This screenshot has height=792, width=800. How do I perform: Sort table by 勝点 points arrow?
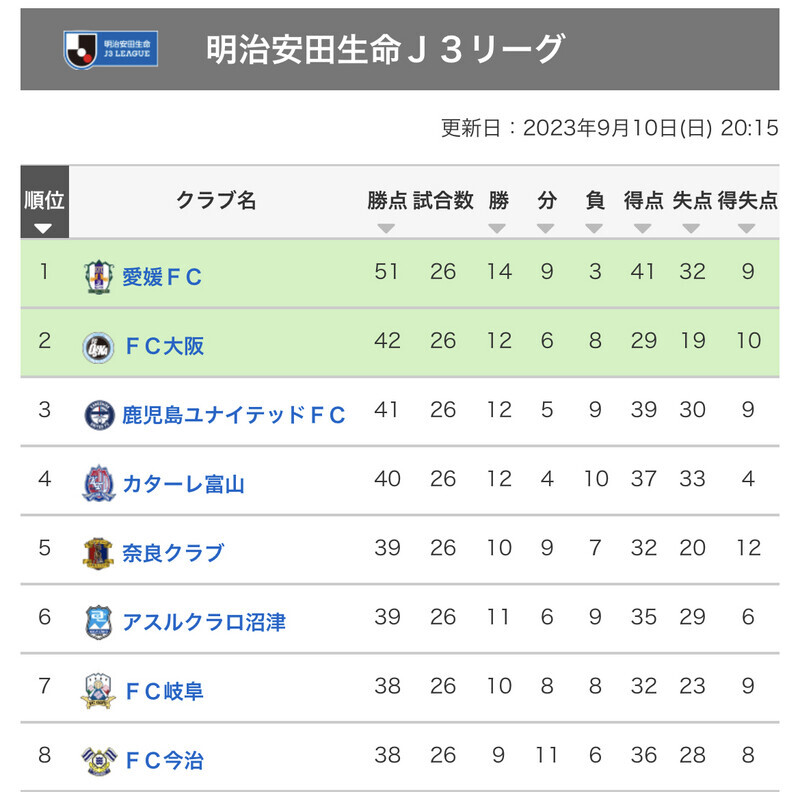point(386,228)
